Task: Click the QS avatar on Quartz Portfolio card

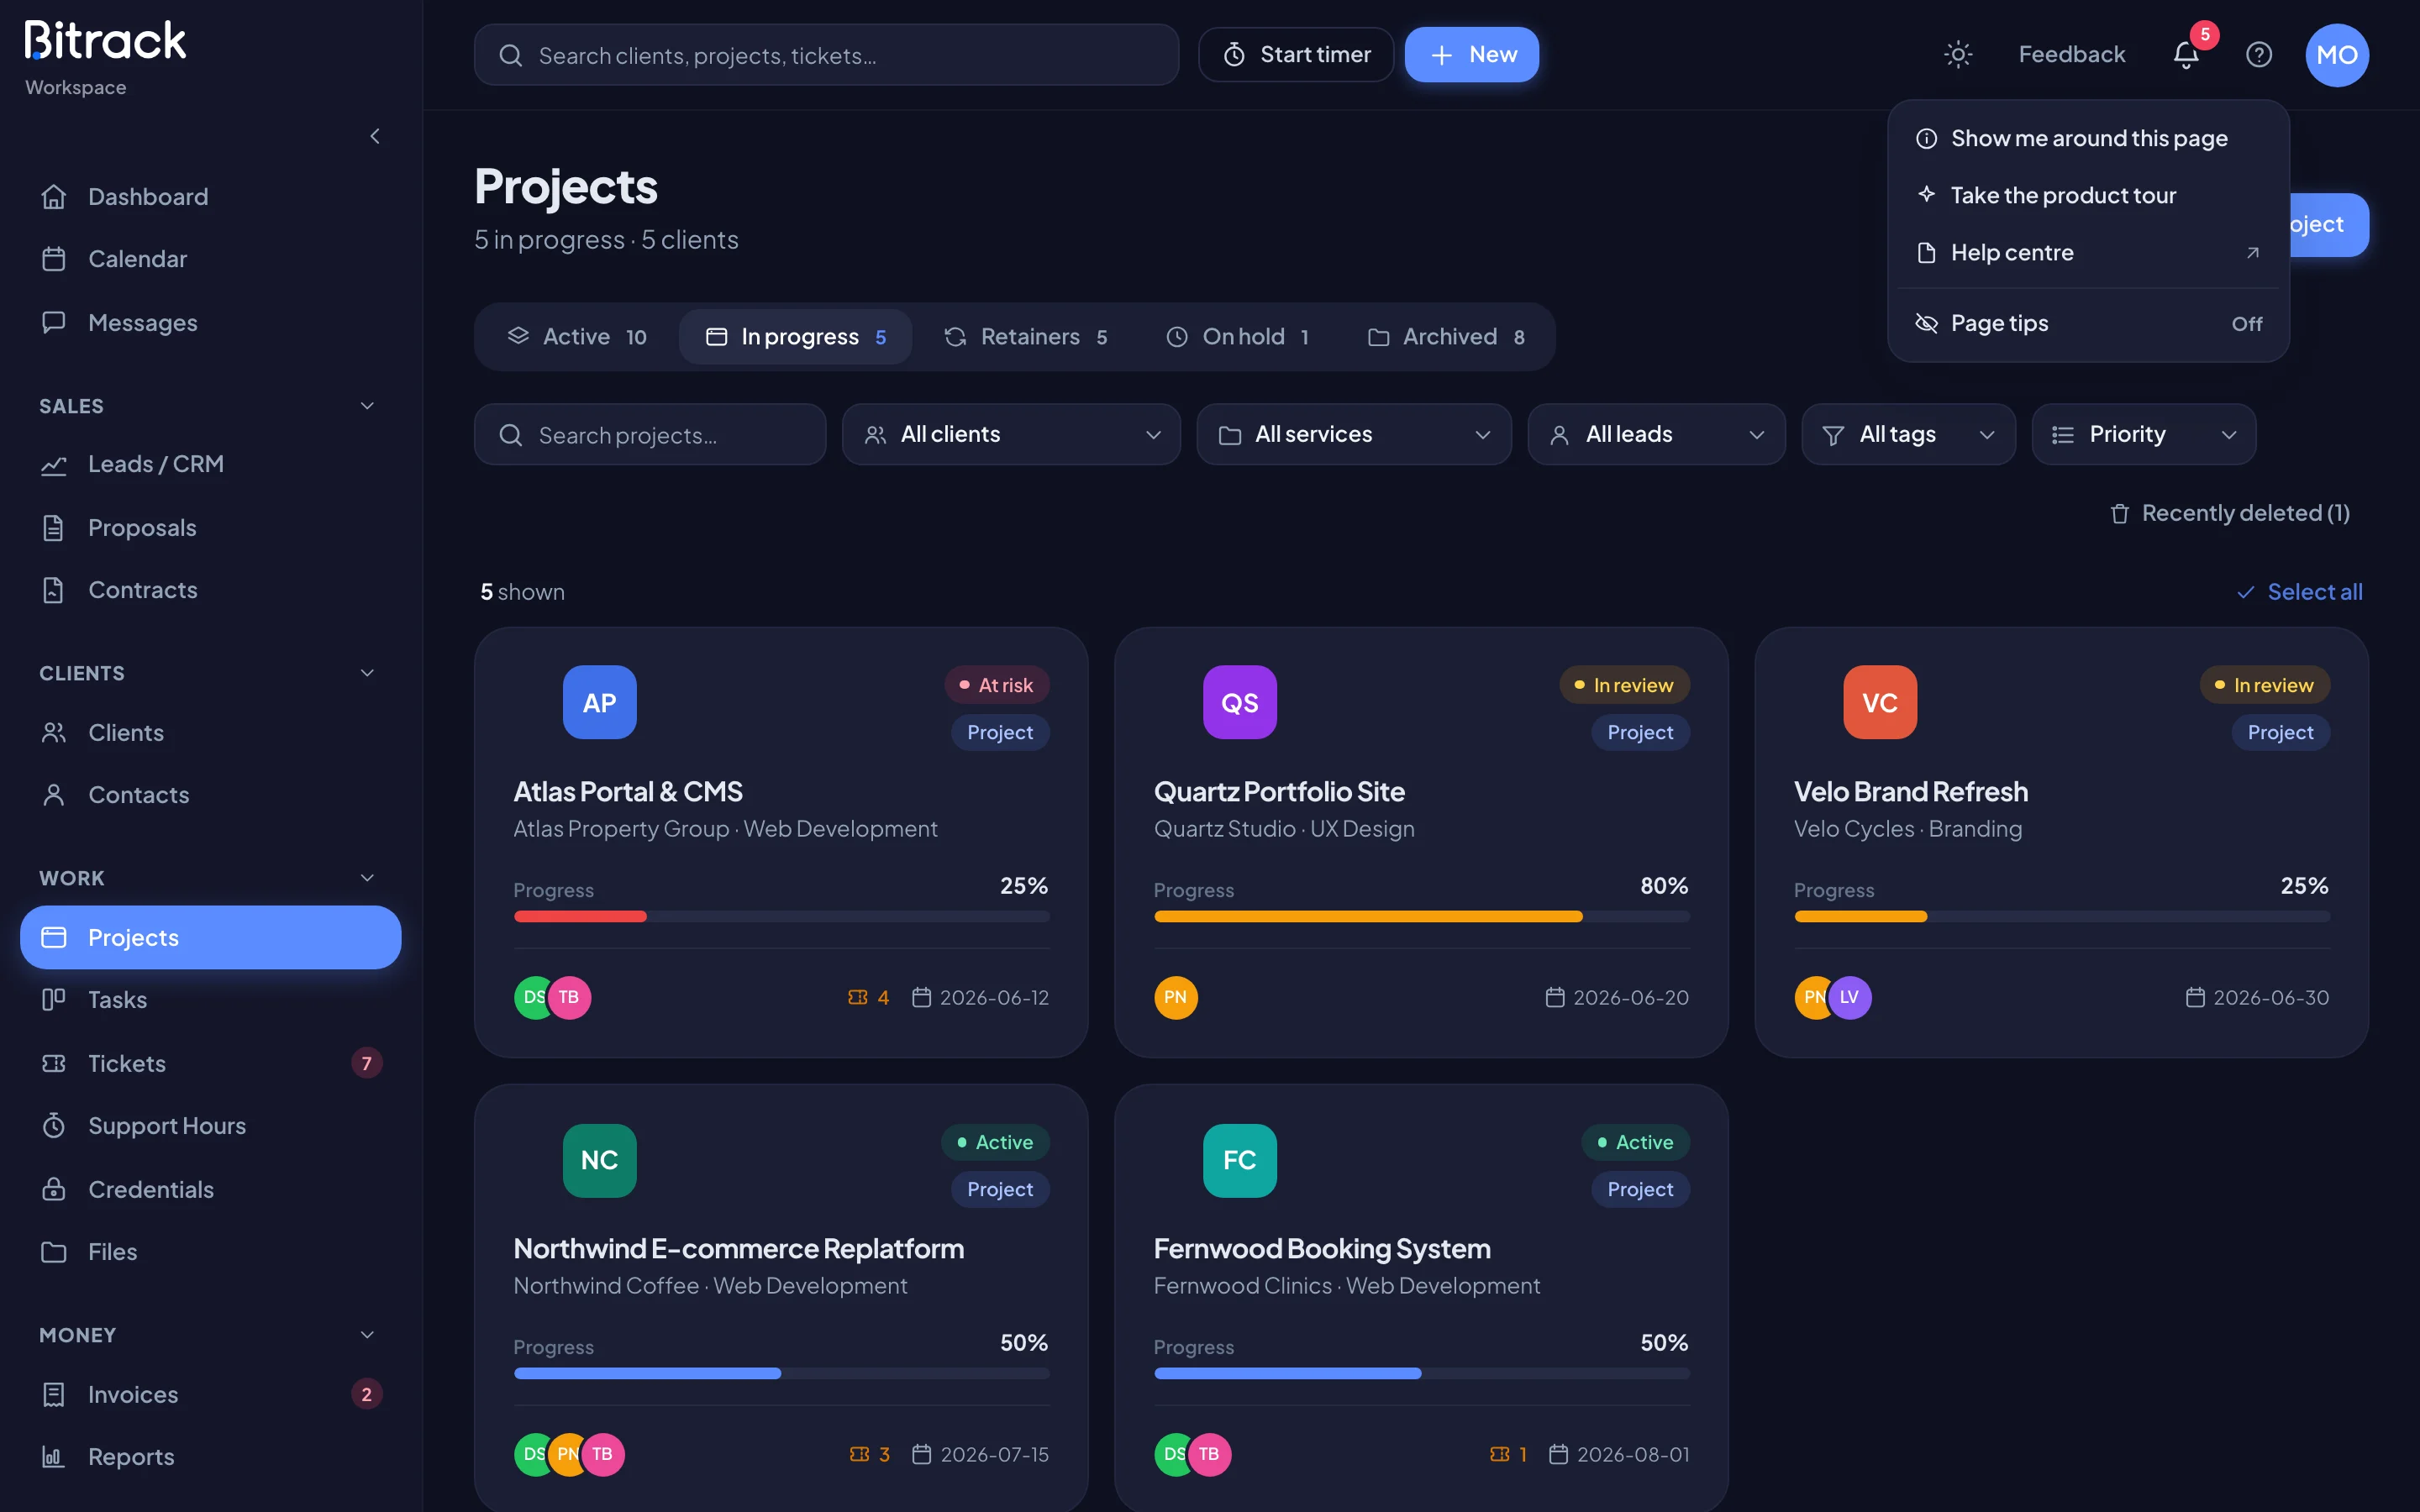Action: point(1239,702)
